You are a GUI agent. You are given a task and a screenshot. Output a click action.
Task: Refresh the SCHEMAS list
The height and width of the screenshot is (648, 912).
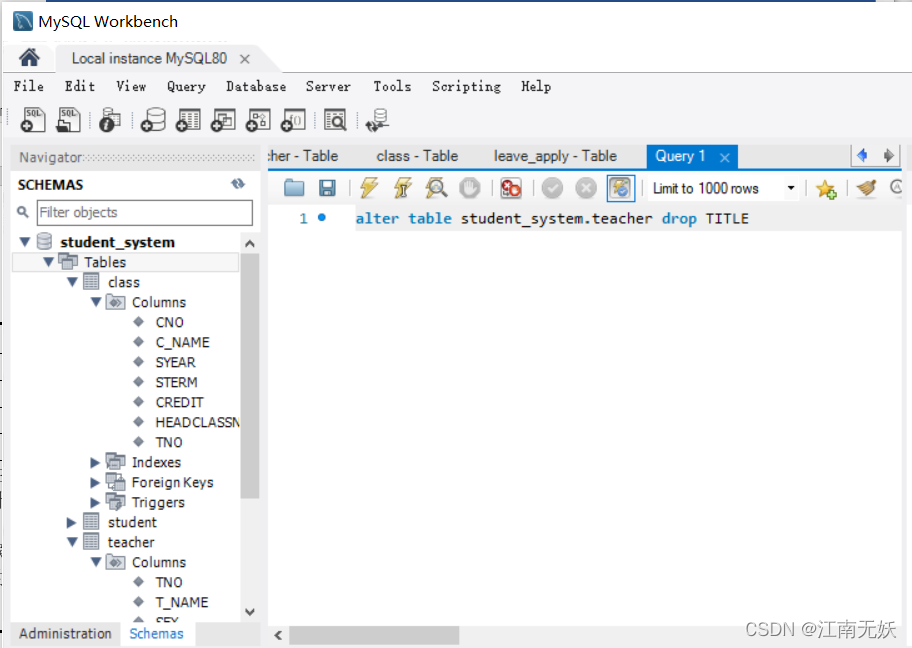[x=238, y=184]
